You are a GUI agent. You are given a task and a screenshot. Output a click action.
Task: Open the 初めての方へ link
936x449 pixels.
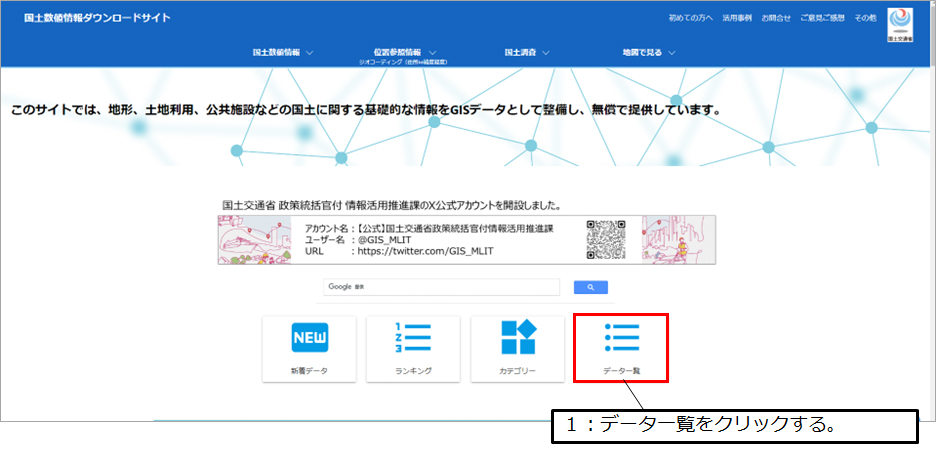coord(691,18)
